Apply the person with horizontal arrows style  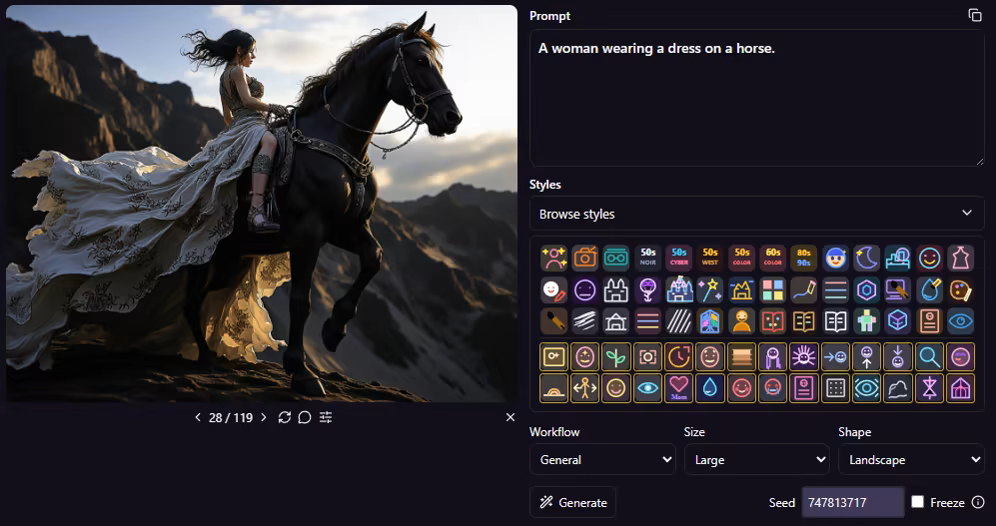585,388
